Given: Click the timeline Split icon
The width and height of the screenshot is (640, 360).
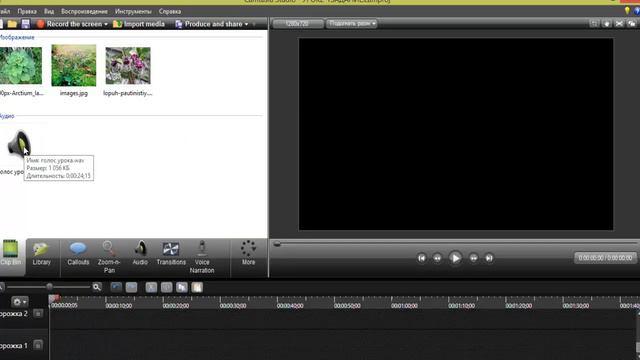Looking at the screenshot, I should pyautogui.click(x=167, y=287).
